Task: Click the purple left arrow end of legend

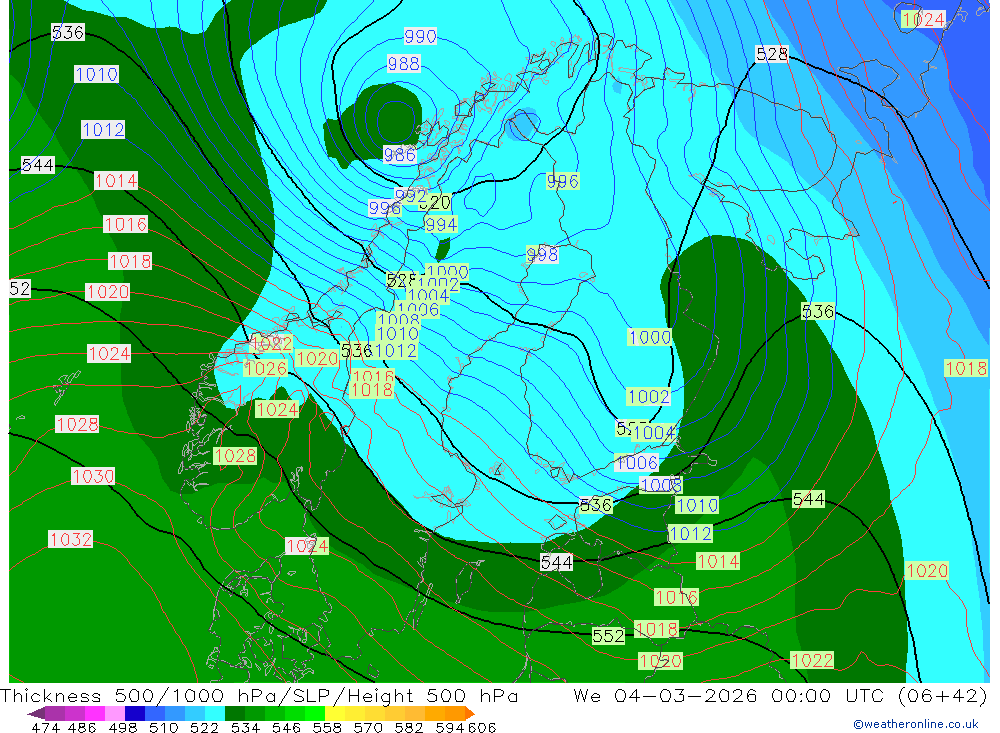Action: pyautogui.click(x=36, y=713)
